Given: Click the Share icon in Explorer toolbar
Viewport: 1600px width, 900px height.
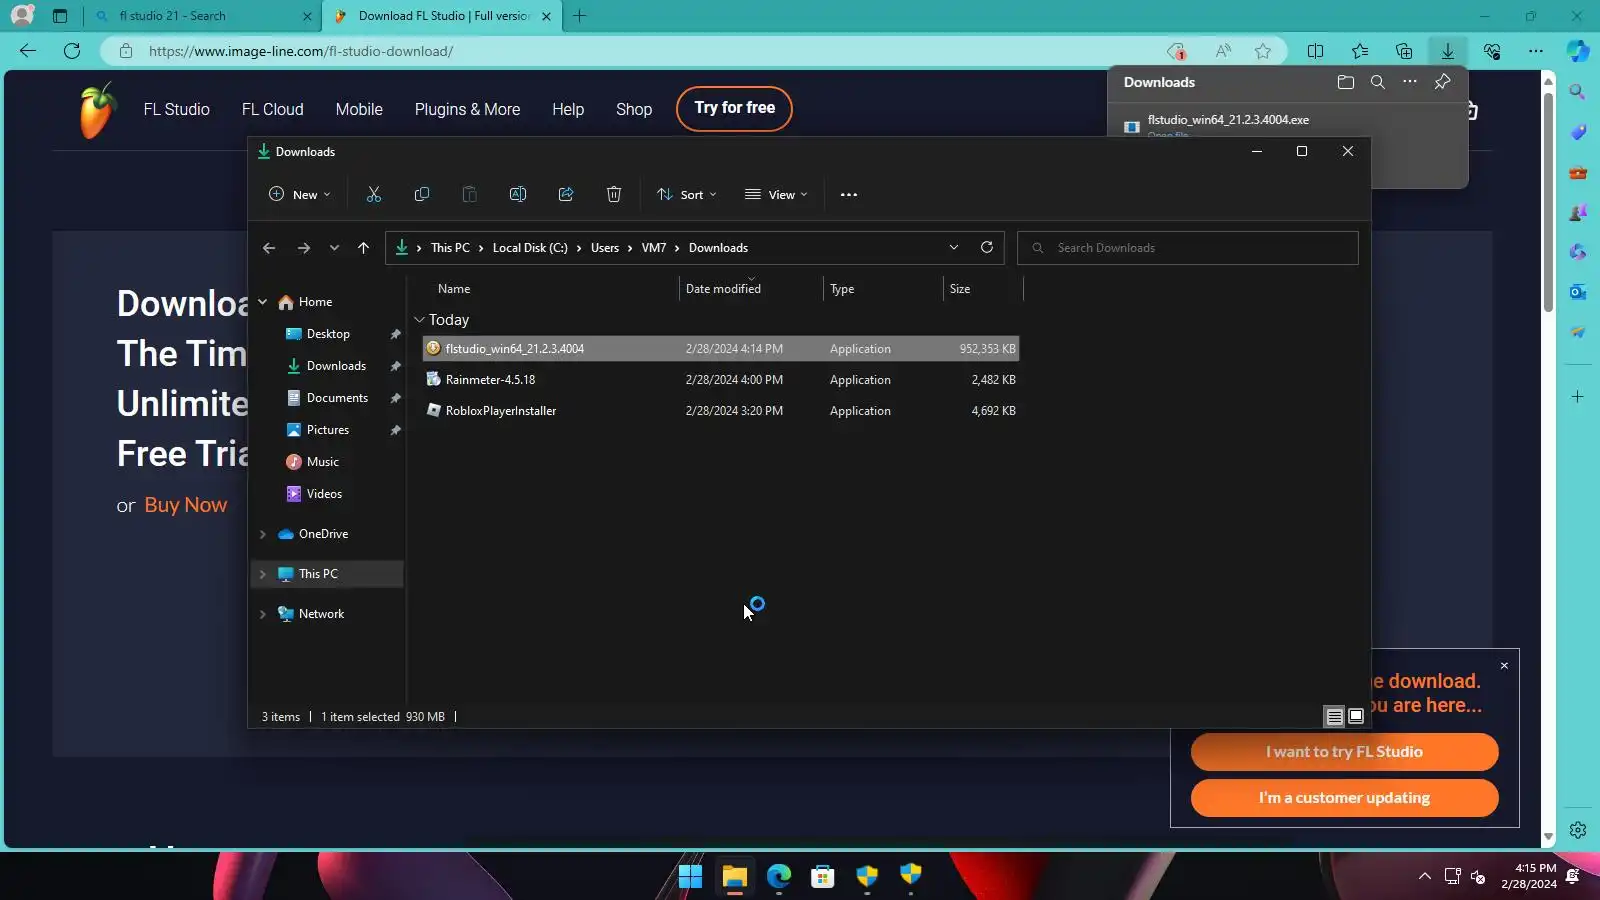Looking at the screenshot, I should 566,195.
